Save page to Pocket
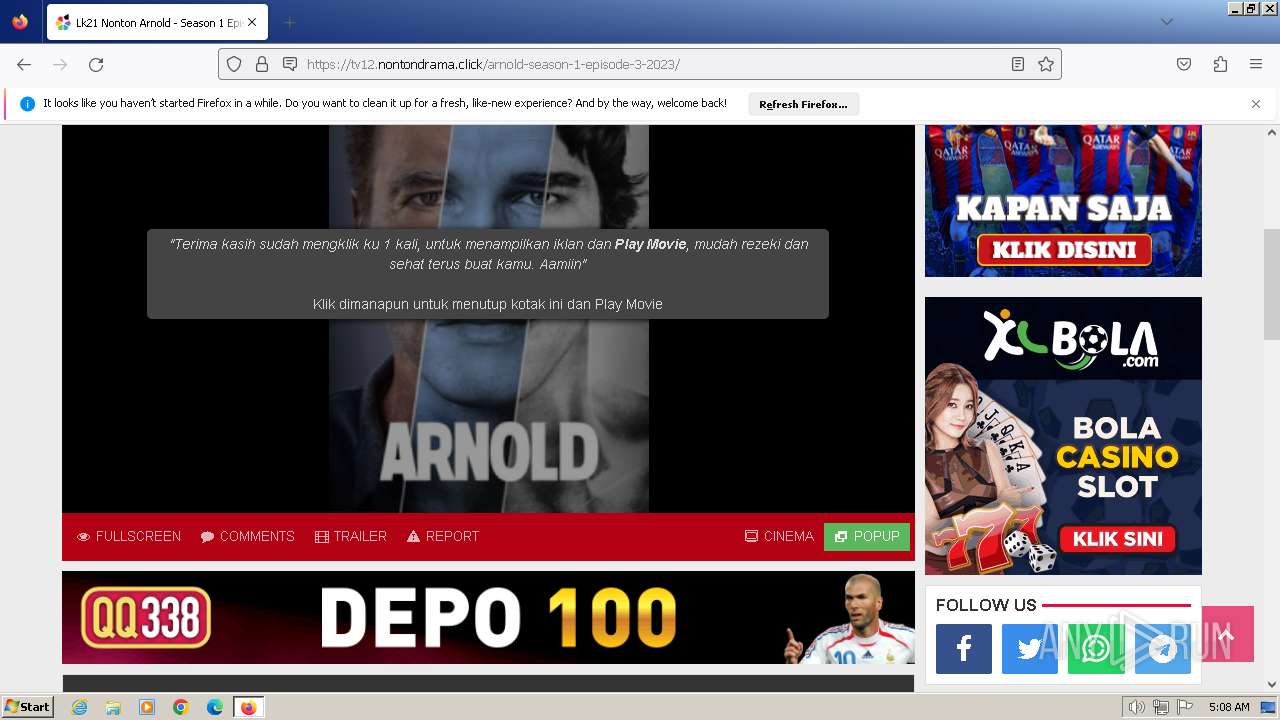The height and width of the screenshot is (720, 1280). point(1184,64)
